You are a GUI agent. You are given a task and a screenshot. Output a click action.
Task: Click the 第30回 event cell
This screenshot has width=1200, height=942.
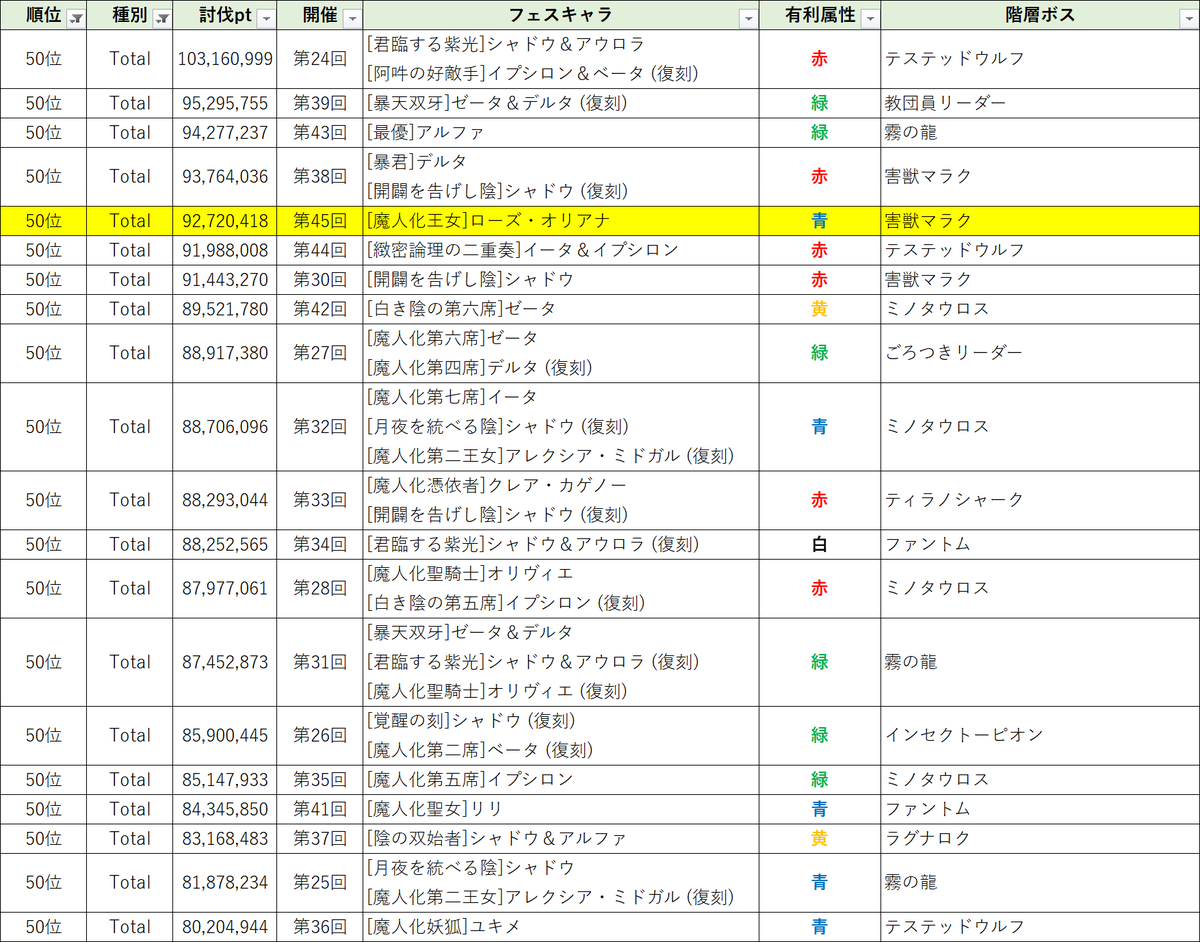coord(320,279)
